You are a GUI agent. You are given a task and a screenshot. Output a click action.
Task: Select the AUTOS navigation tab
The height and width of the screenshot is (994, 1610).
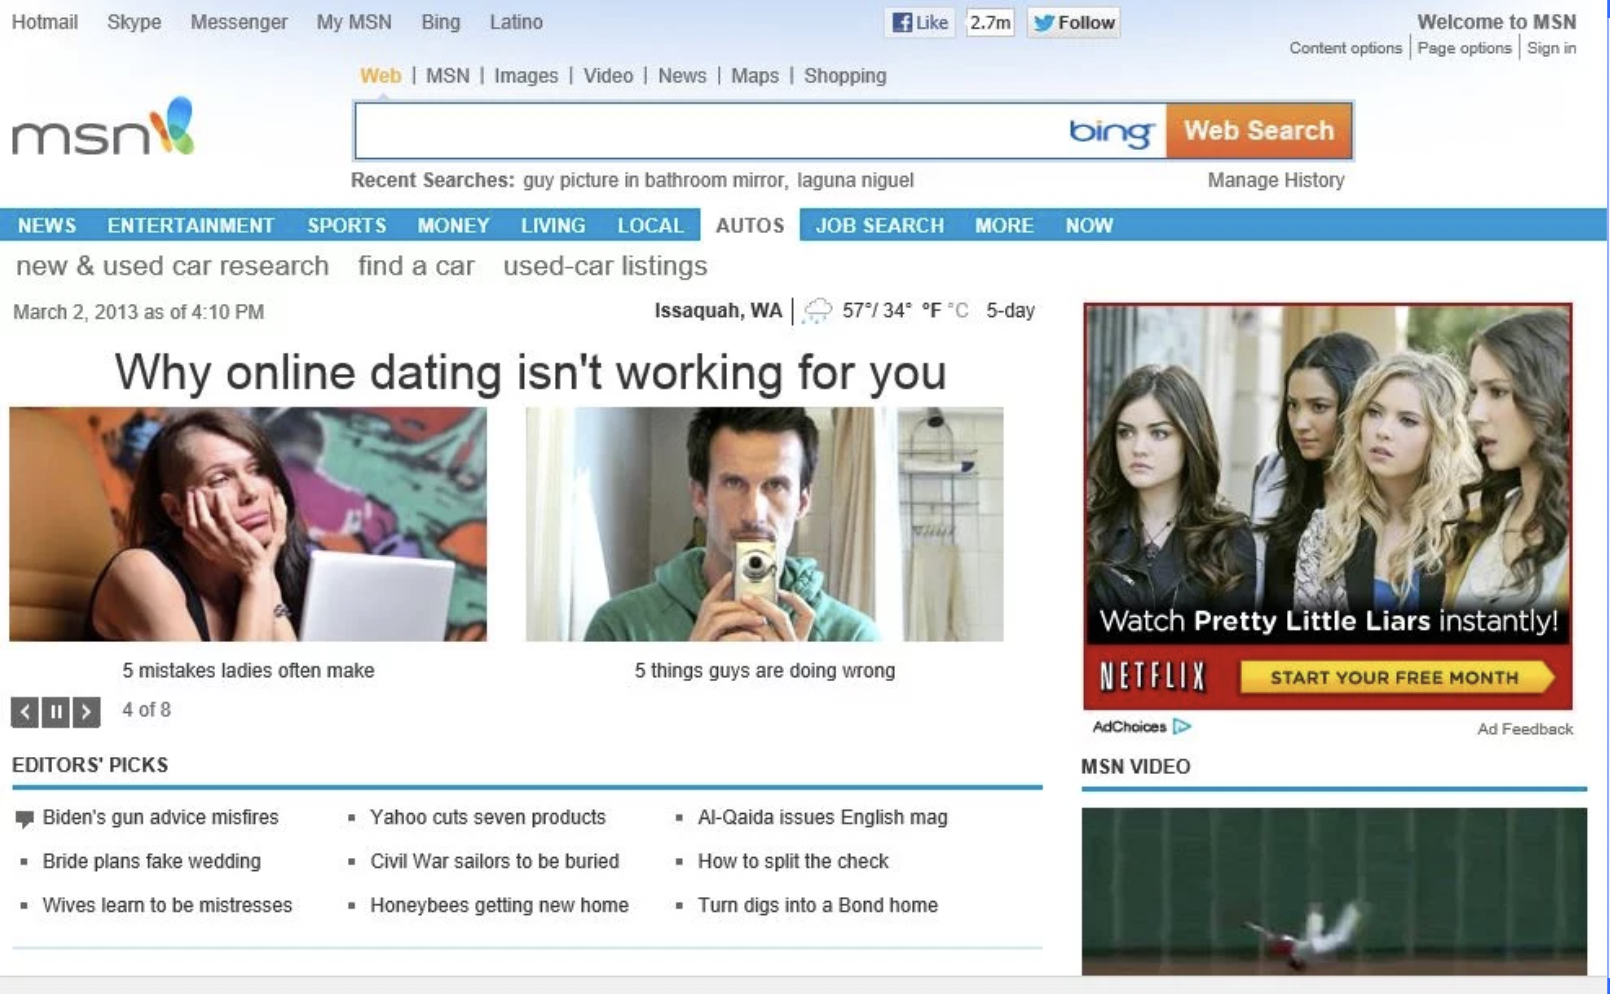(750, 225)
